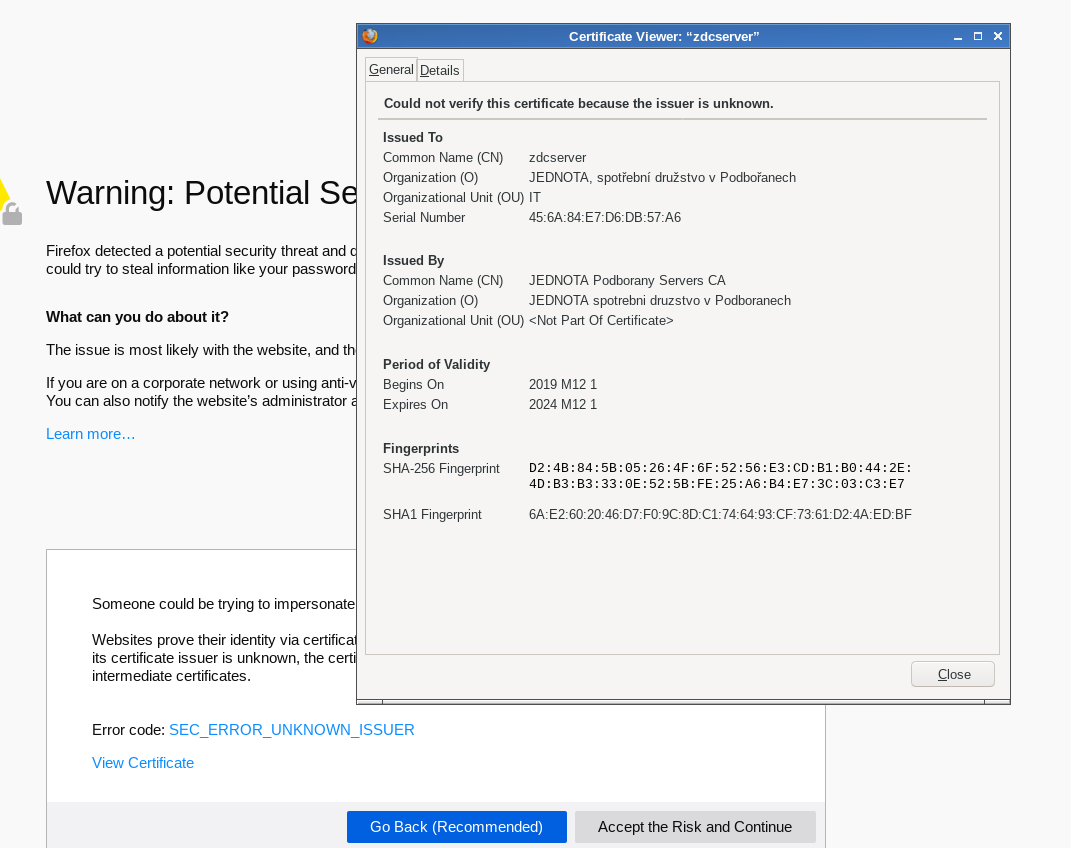Image resolution: width=1071 pixels, height=848 pixels.
Task: Click the Serial Number label
Action: point(423,217)
